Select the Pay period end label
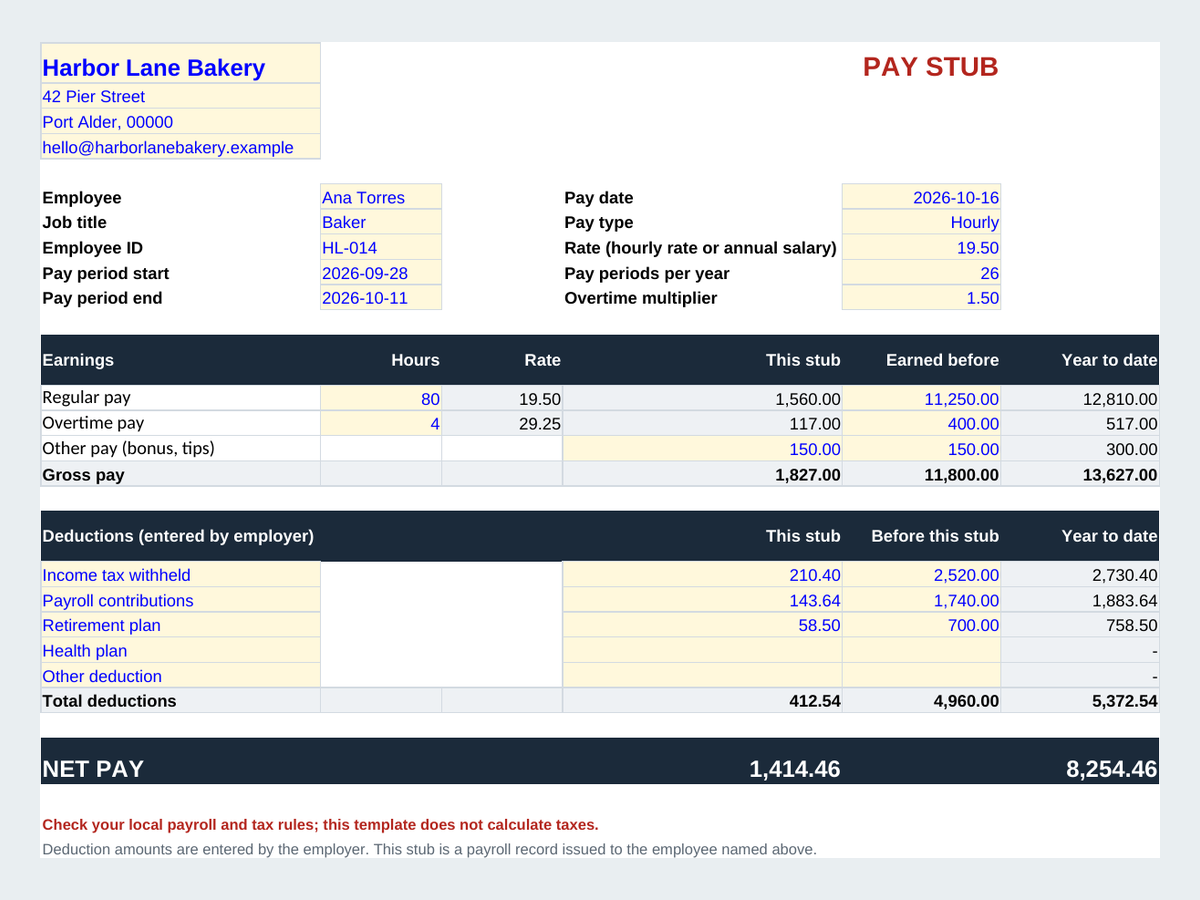This screenshot has height=900, width=1200. 102,298
